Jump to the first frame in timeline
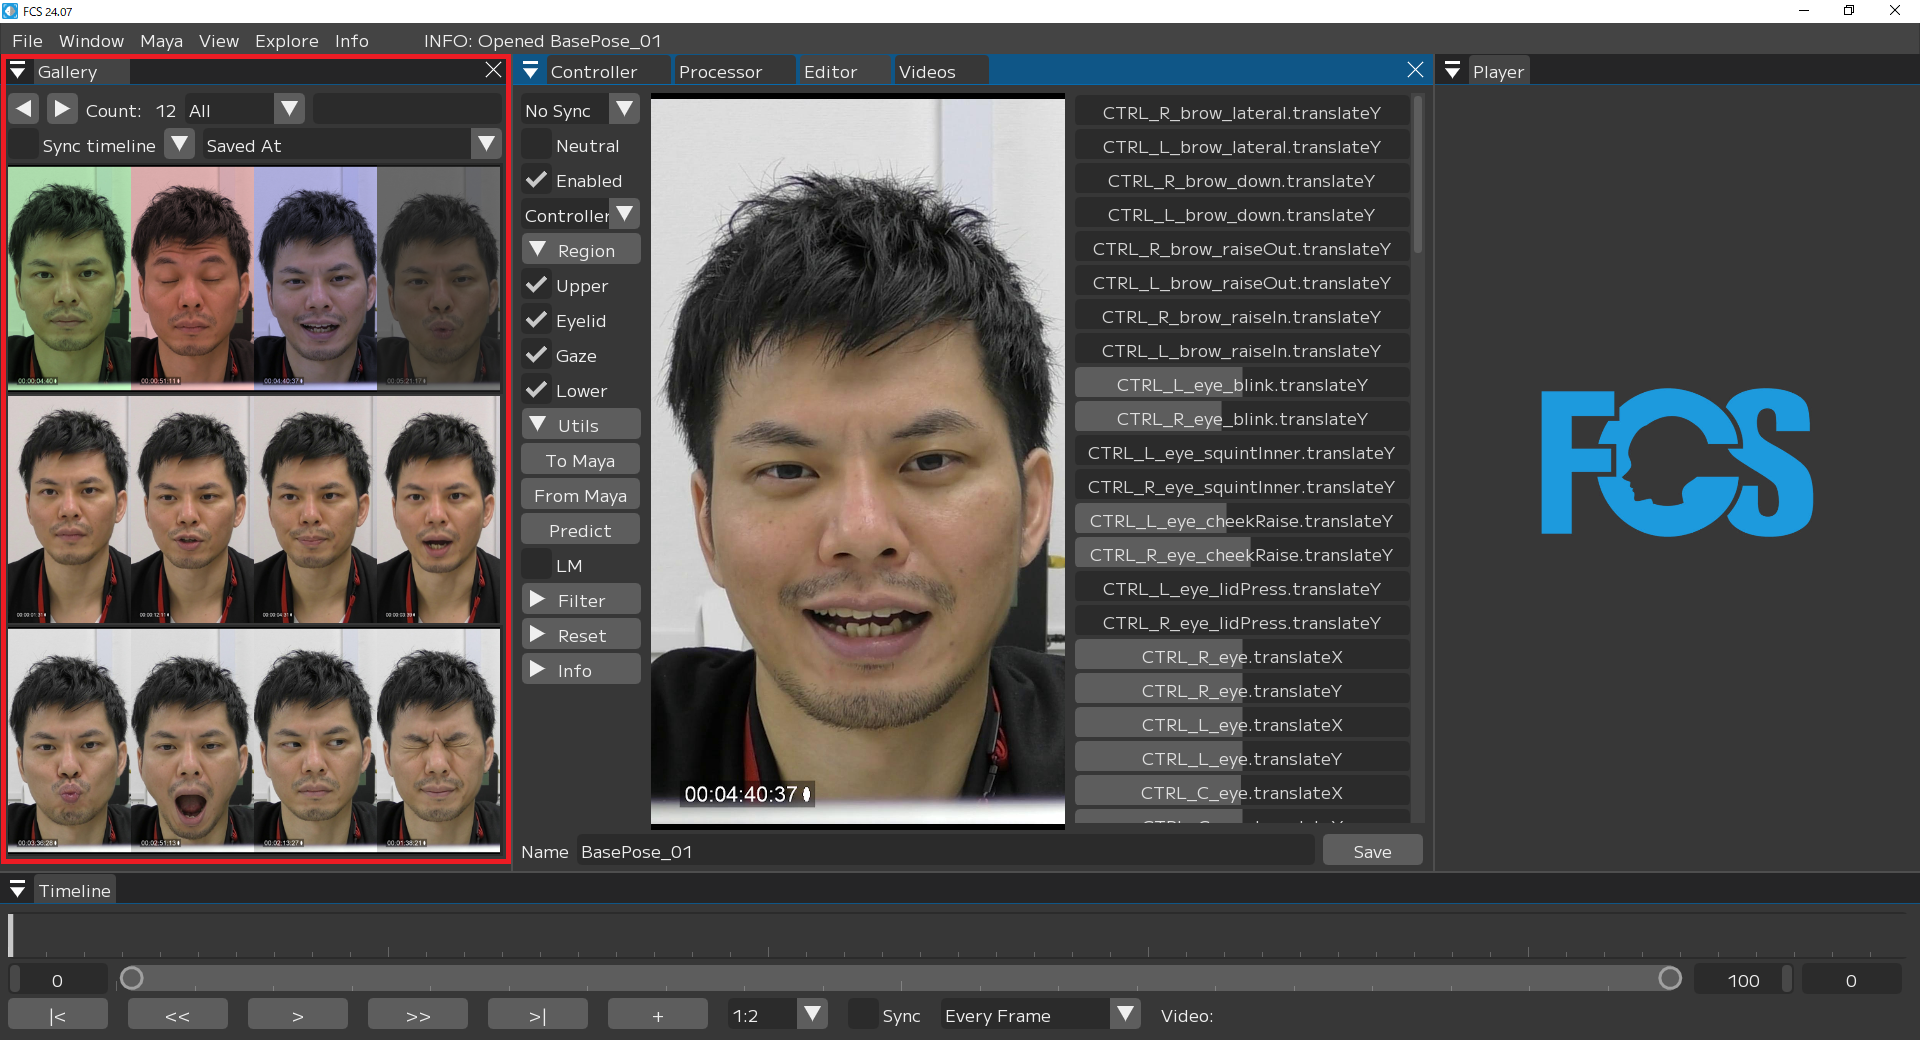Screen dimensions: 1920x1040 click(x=58, y=1015)
